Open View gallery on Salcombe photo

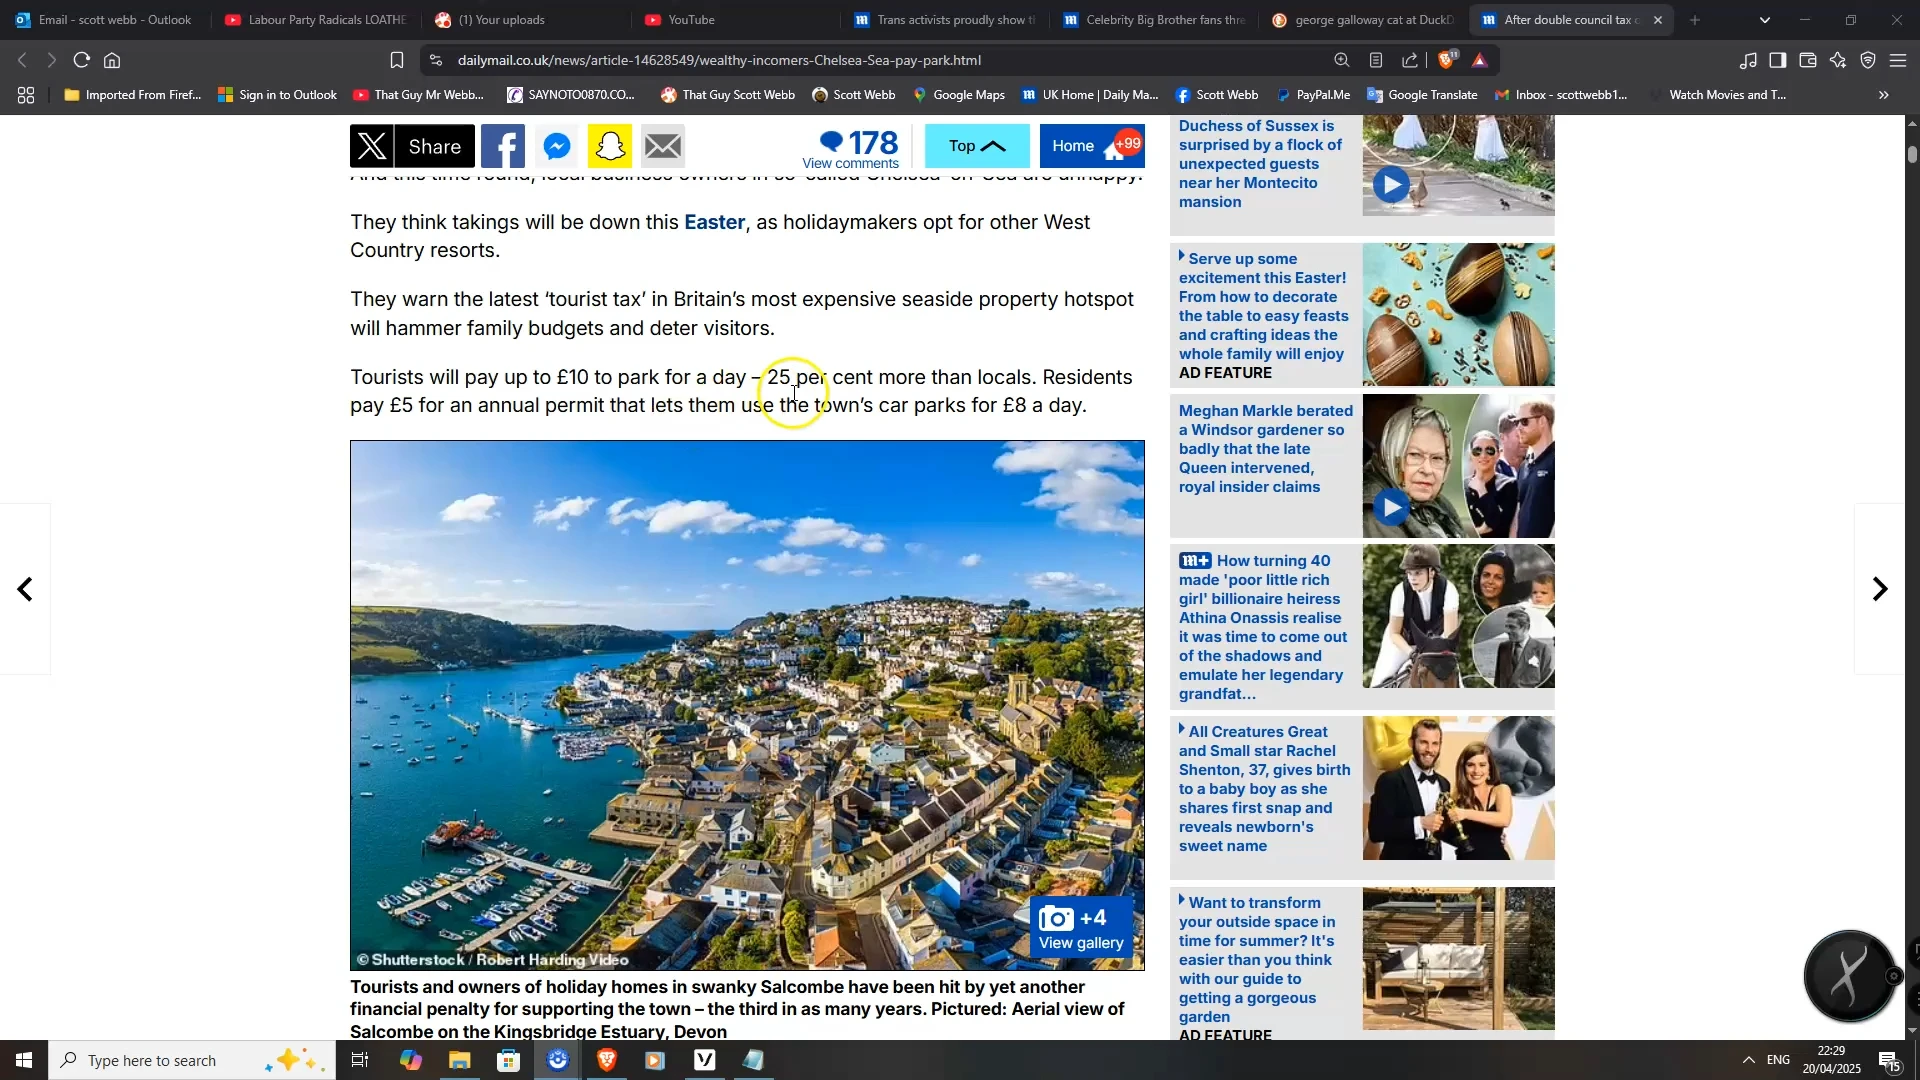pos(1081,929)
